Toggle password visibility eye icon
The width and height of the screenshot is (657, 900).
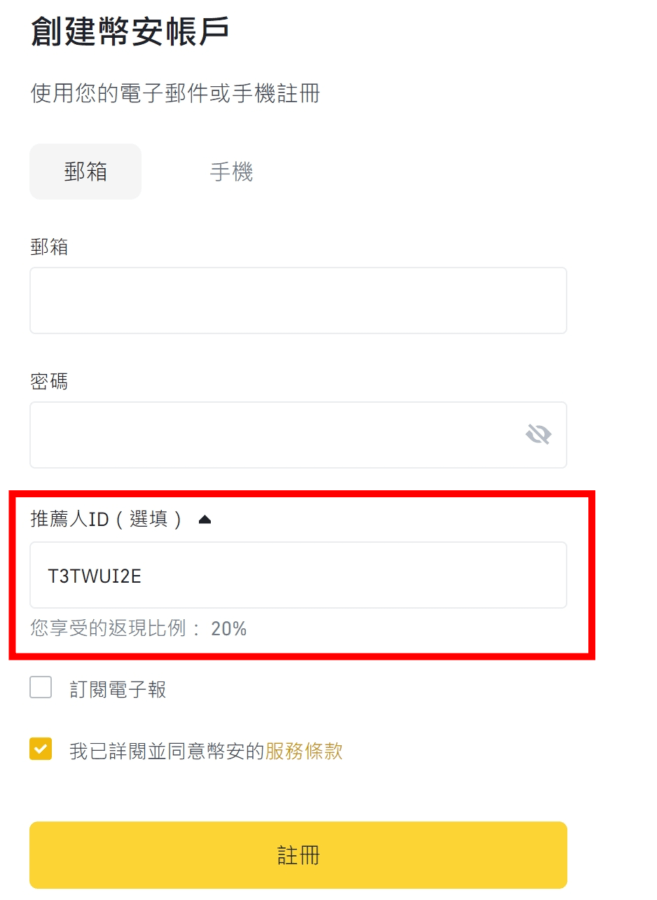(x=538, y=435)
